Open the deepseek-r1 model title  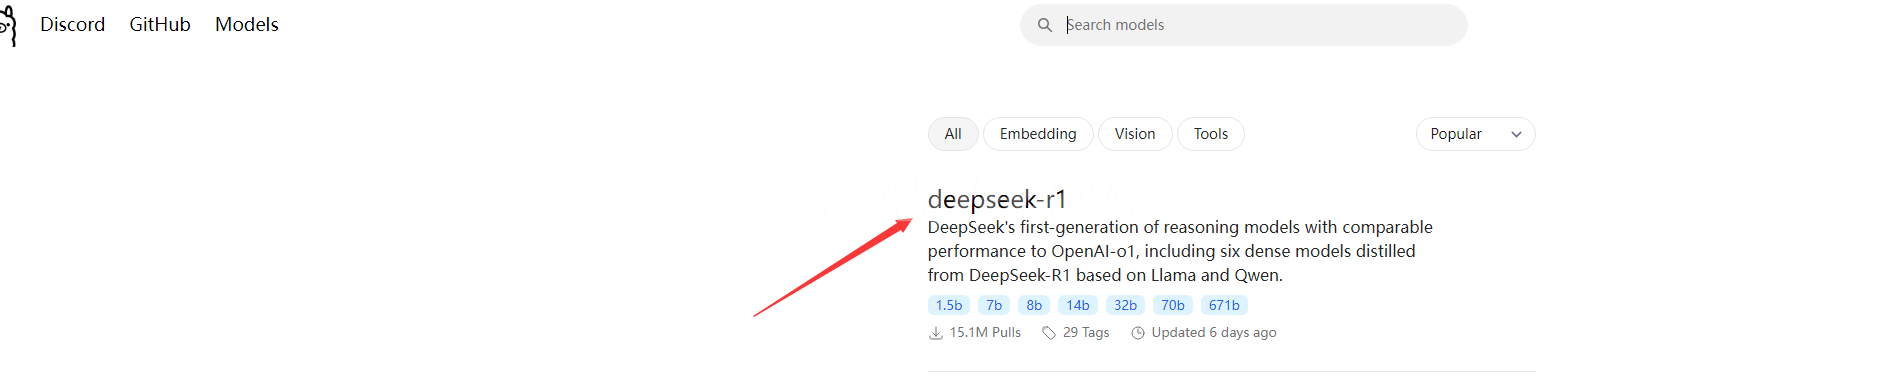coord(997,199)
